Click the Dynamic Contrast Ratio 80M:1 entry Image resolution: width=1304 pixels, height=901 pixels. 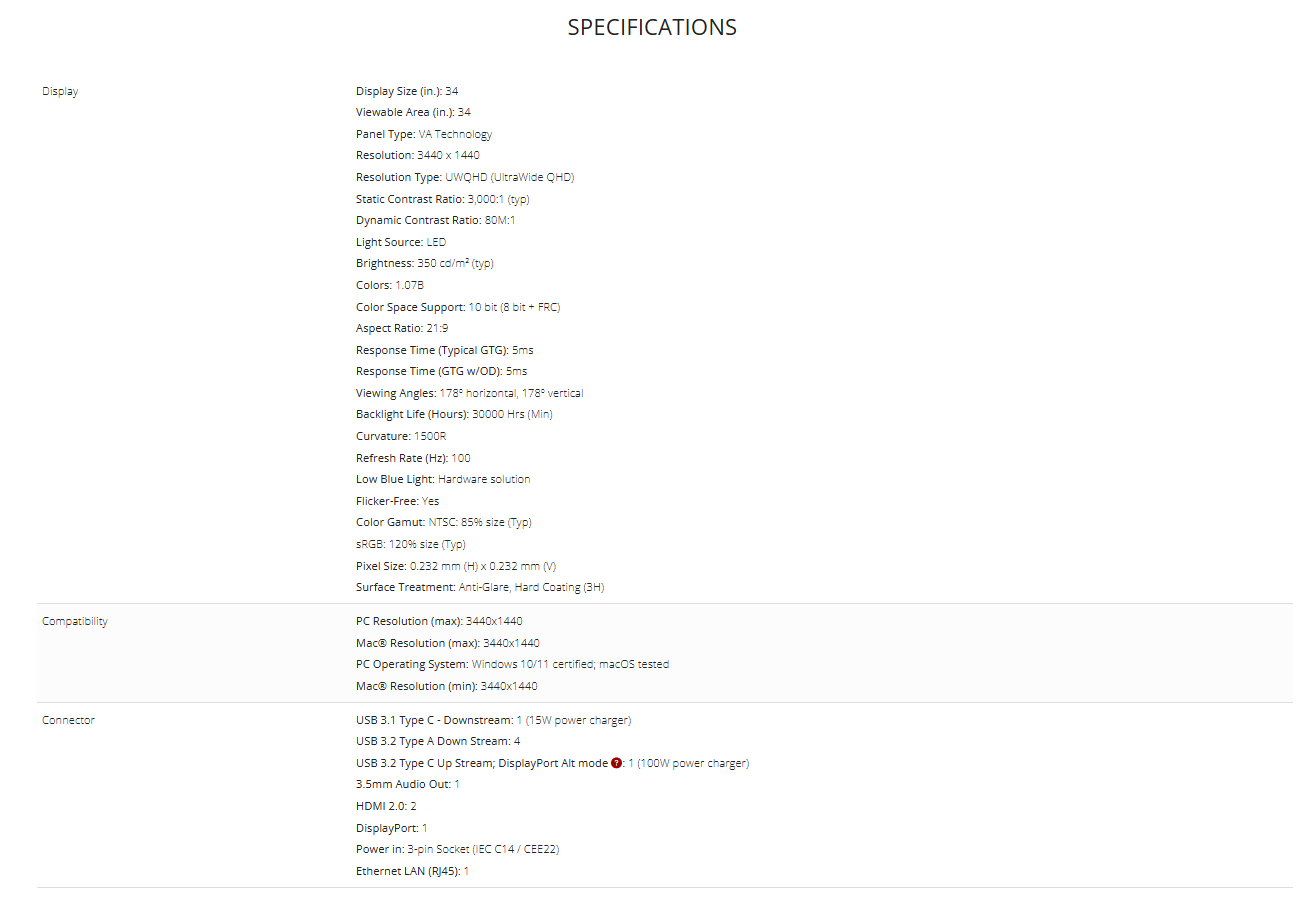click(436, 220)
